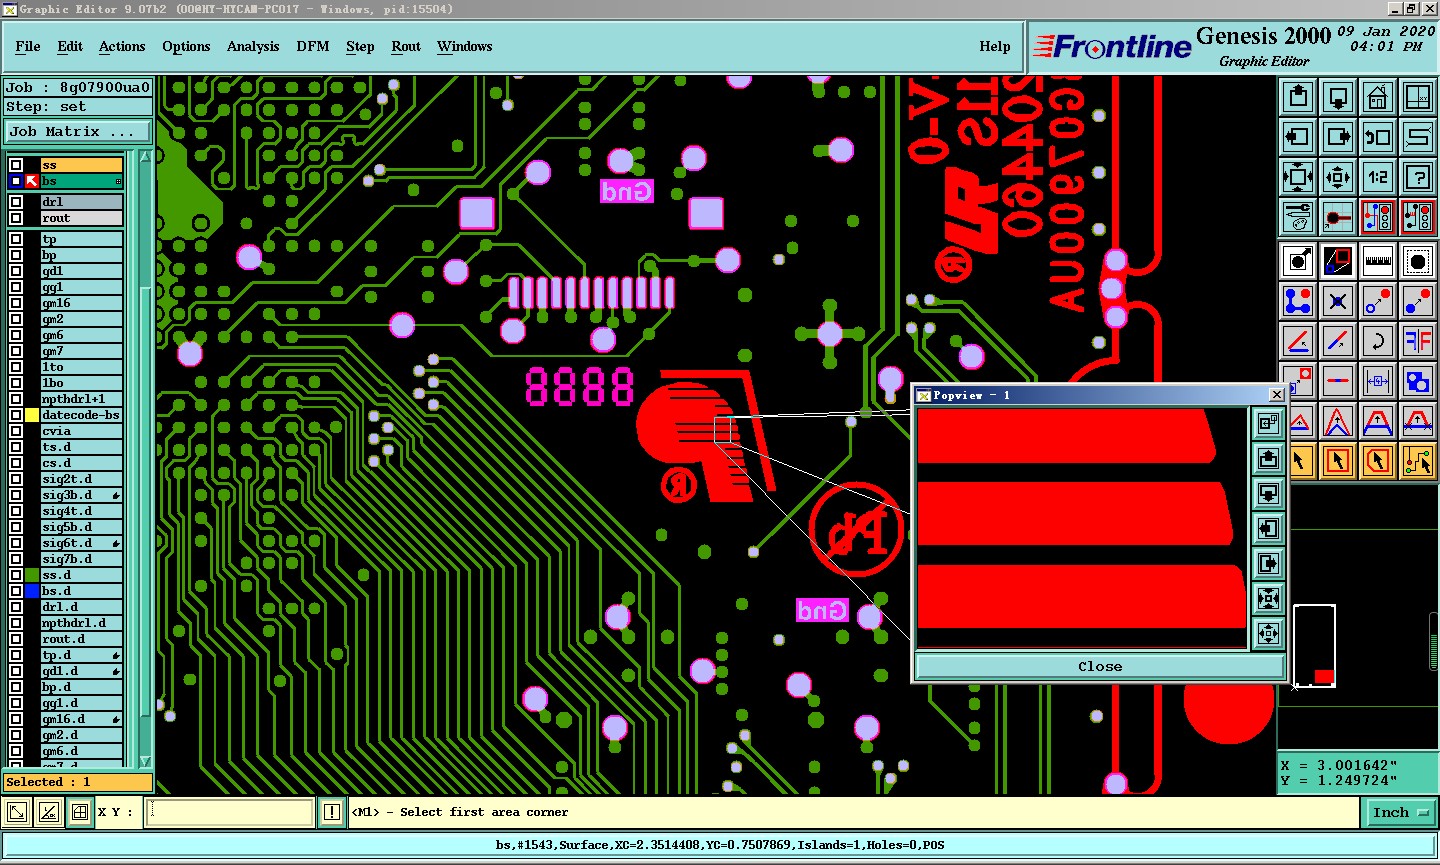Click the zoom in expand icon
The height and width of the screenshot is (865, 1440).
1298,177
